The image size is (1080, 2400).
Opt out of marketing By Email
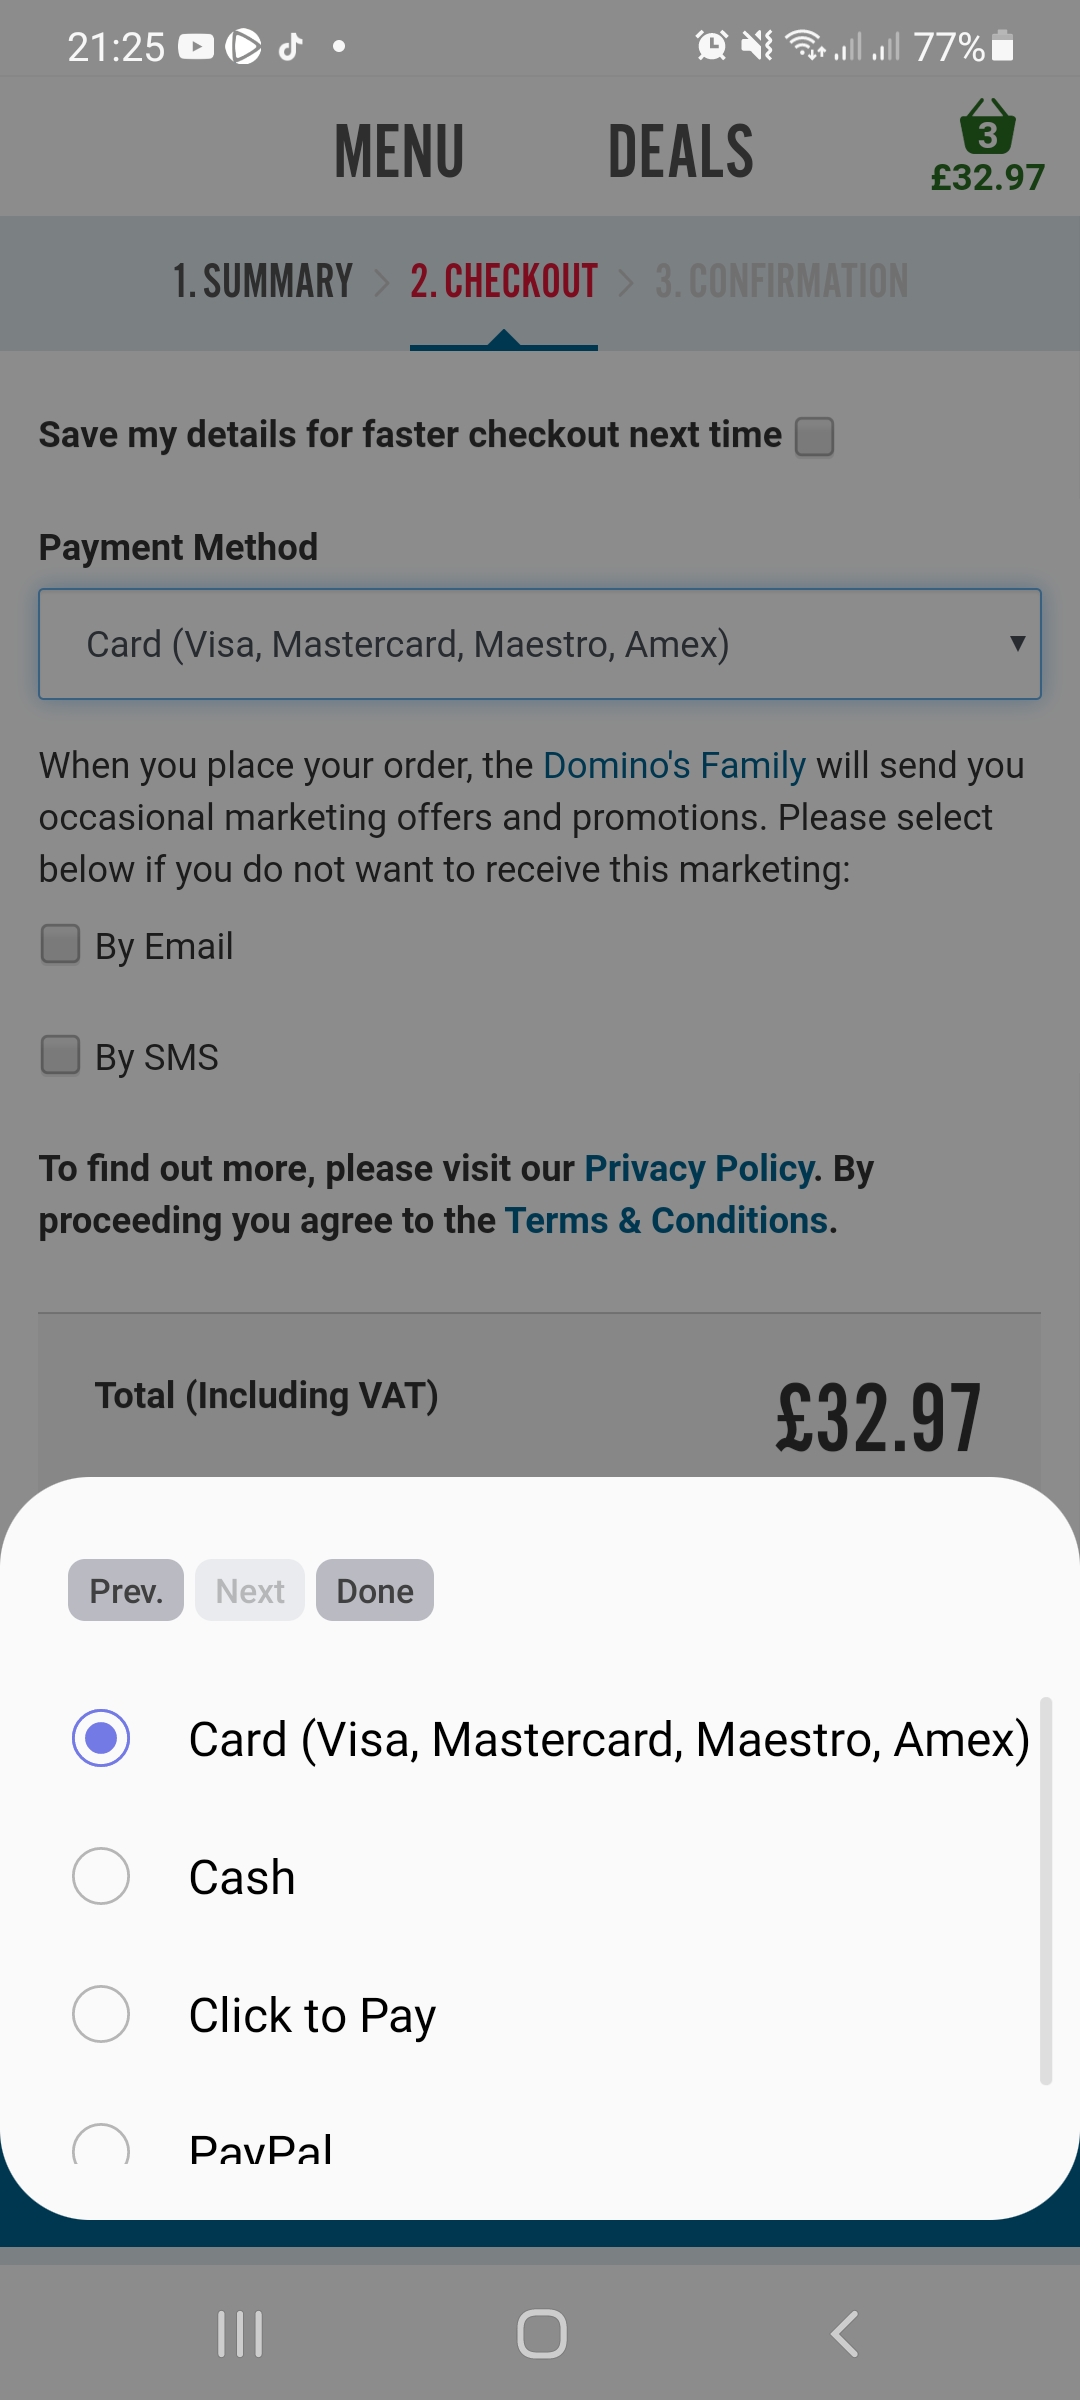[x=61, y=944]
